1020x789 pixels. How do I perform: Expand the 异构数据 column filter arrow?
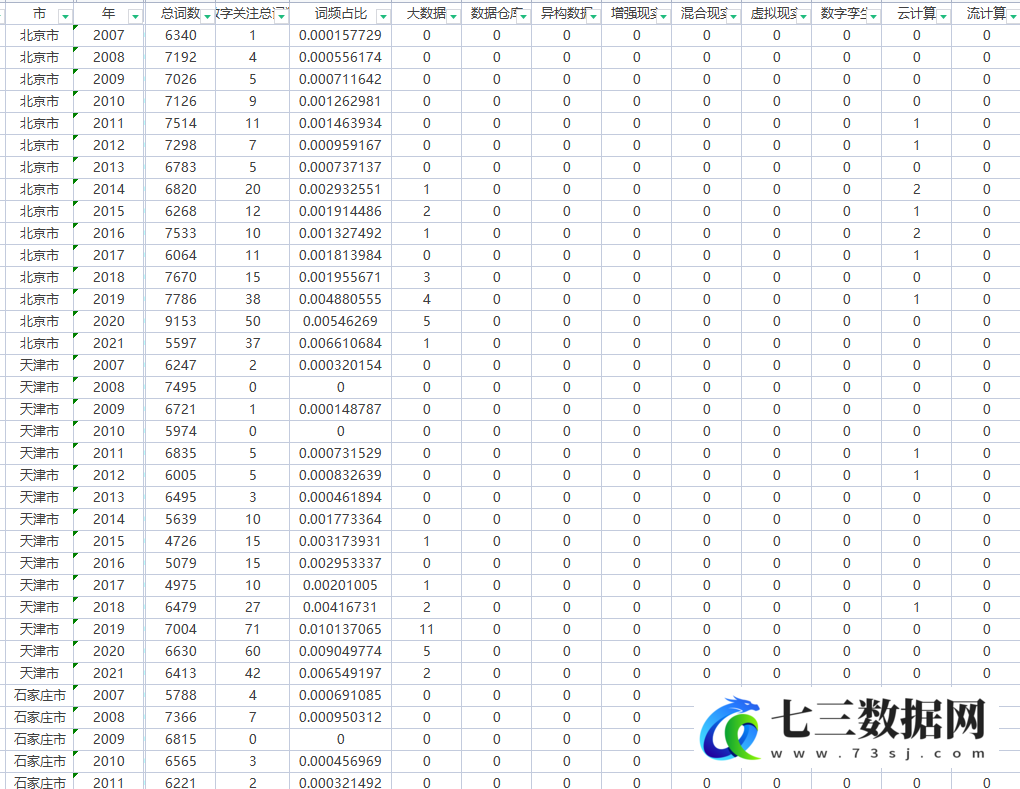click(x=594, y=16)
